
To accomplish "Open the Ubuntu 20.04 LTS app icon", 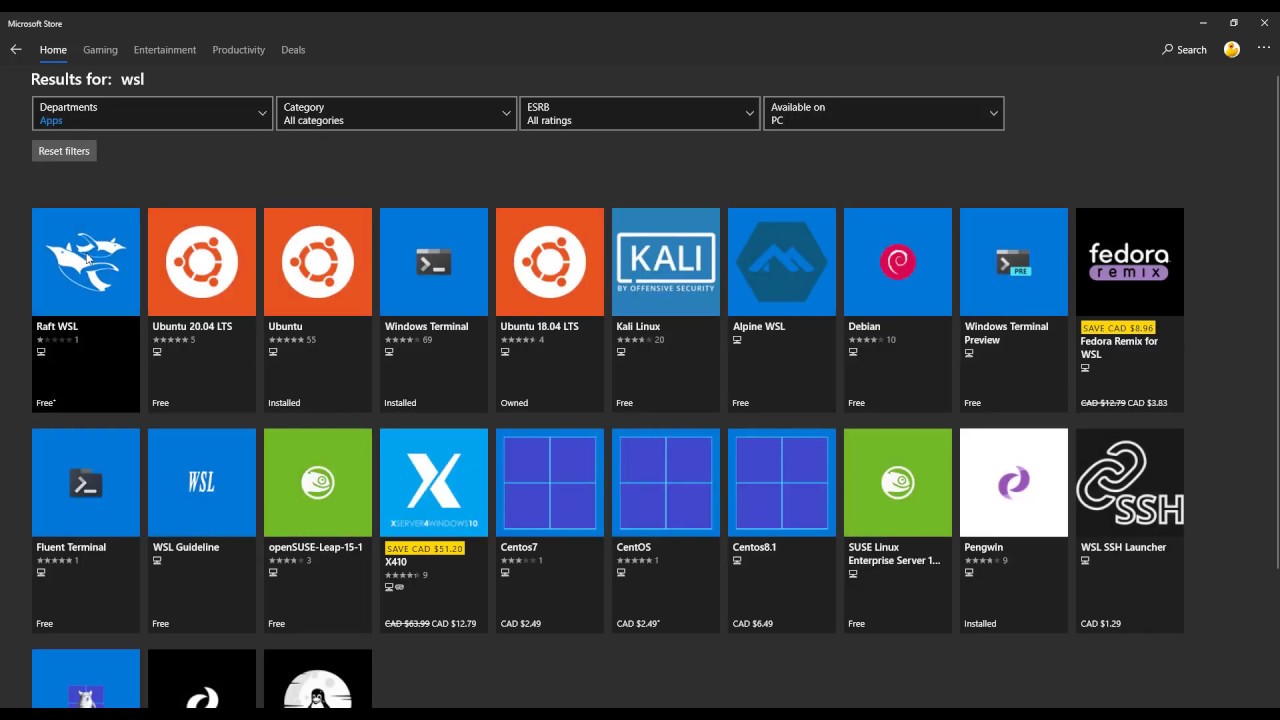I will click(202, 262).
